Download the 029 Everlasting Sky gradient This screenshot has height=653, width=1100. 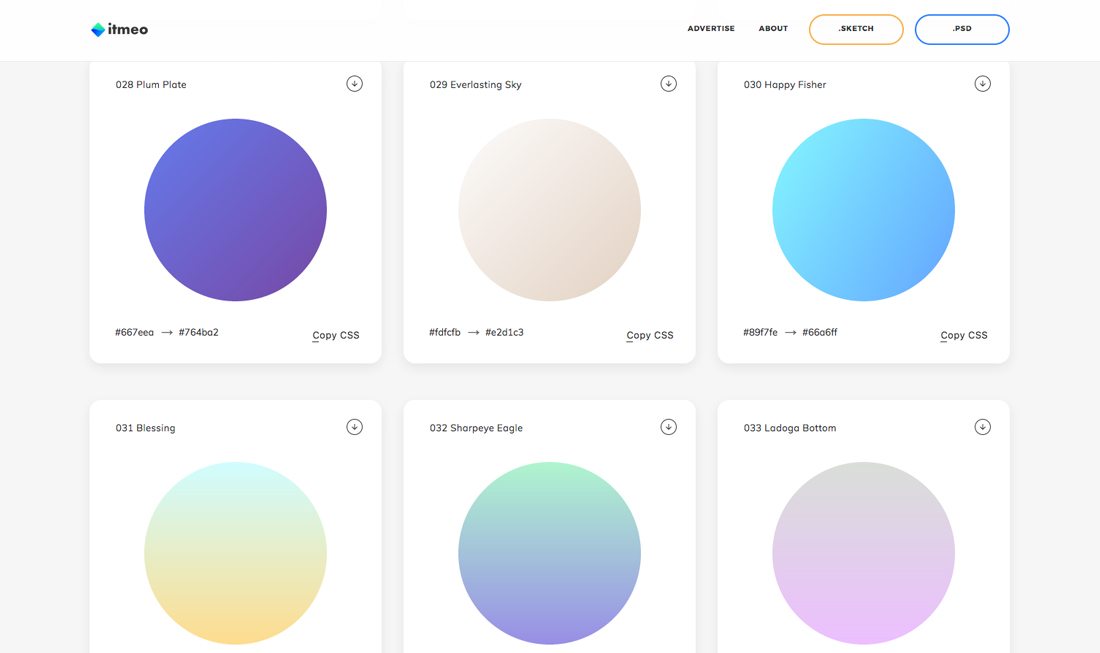click(x=669, y=83)
